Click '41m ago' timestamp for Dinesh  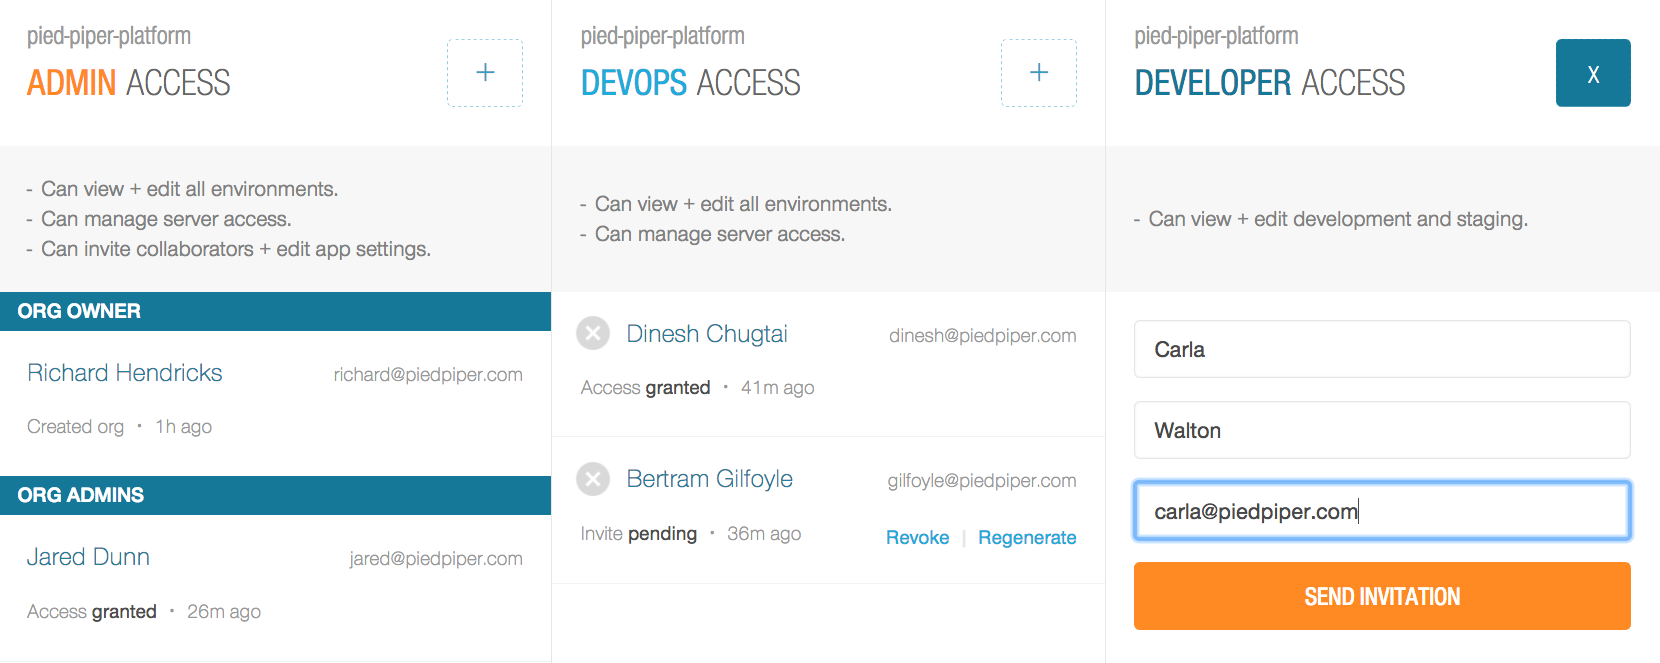[778, 388]
